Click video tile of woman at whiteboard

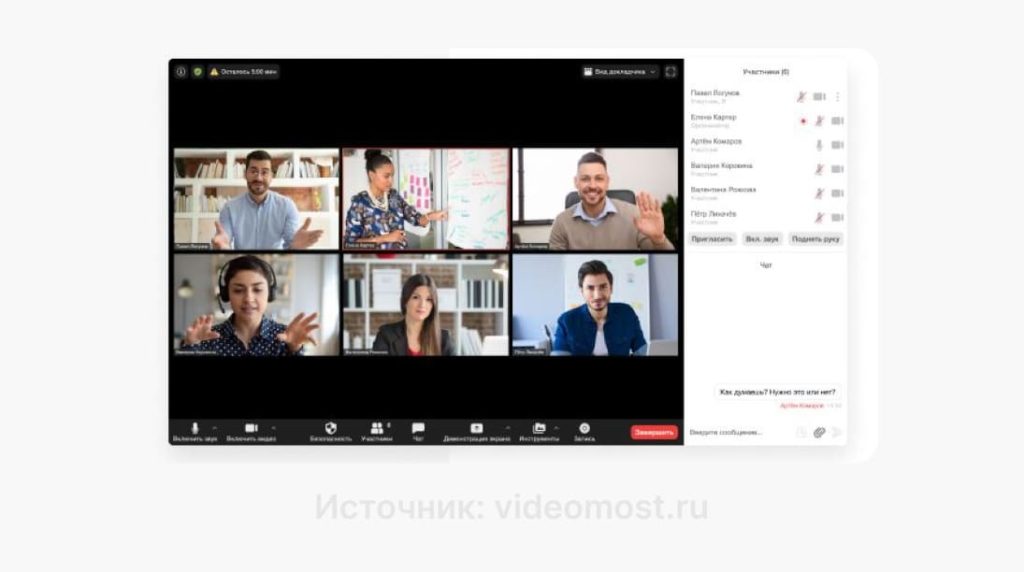pyautogui.click(x=426, y=199)
